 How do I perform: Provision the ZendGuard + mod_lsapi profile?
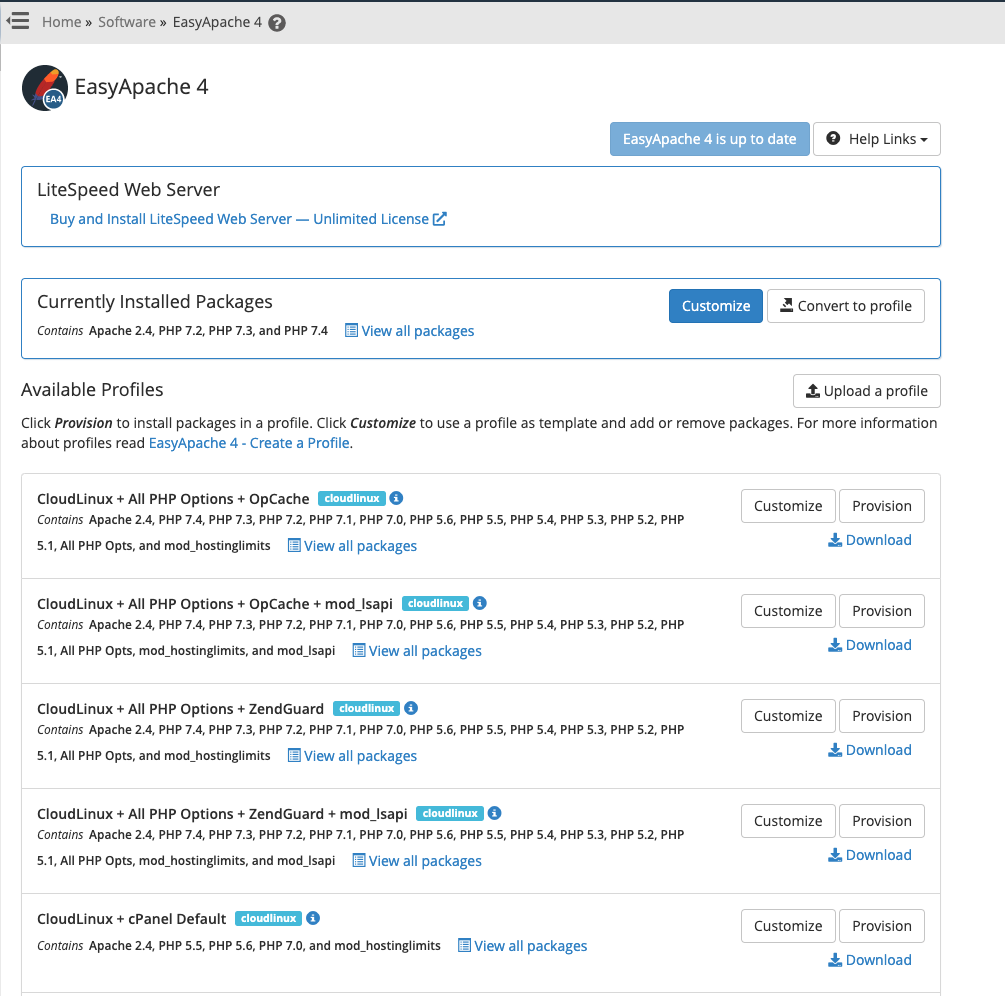click(882, 822)
